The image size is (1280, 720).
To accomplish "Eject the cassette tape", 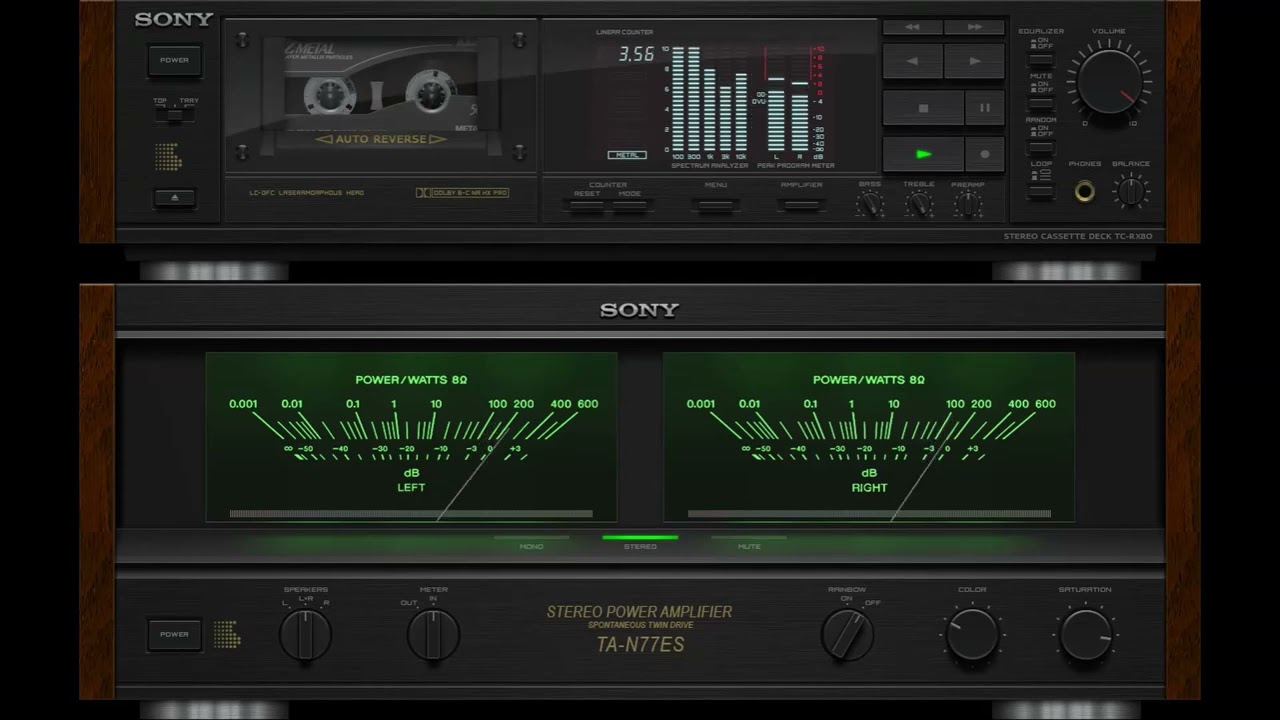I will point(175,198).
